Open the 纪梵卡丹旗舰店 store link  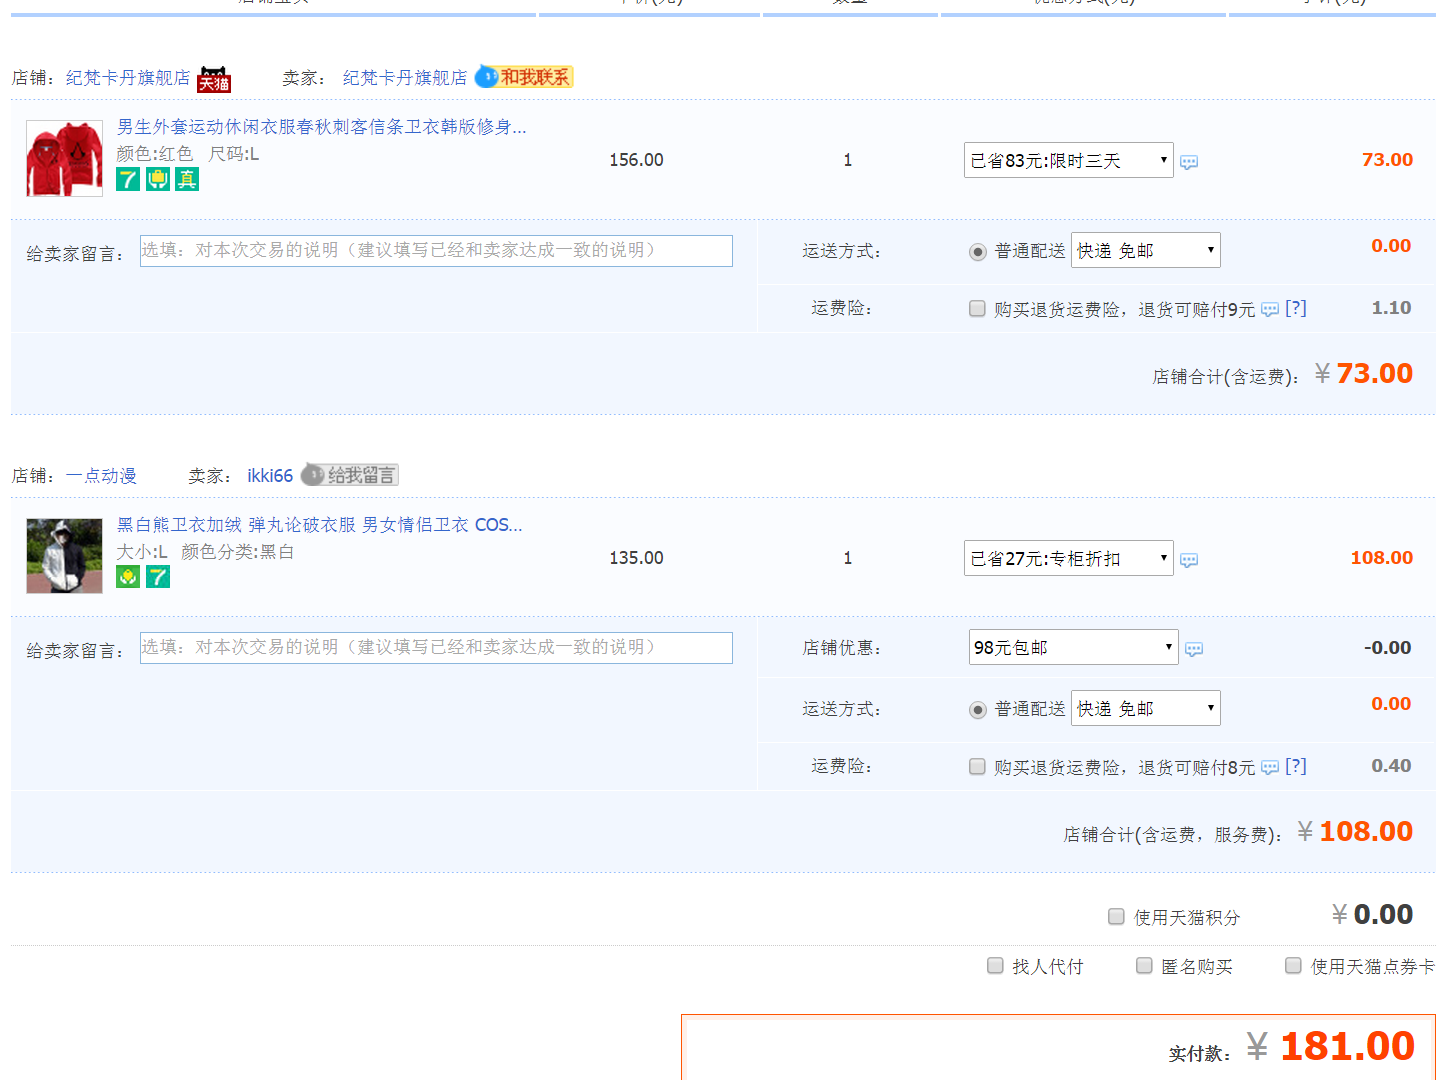[x=128, y=78]
